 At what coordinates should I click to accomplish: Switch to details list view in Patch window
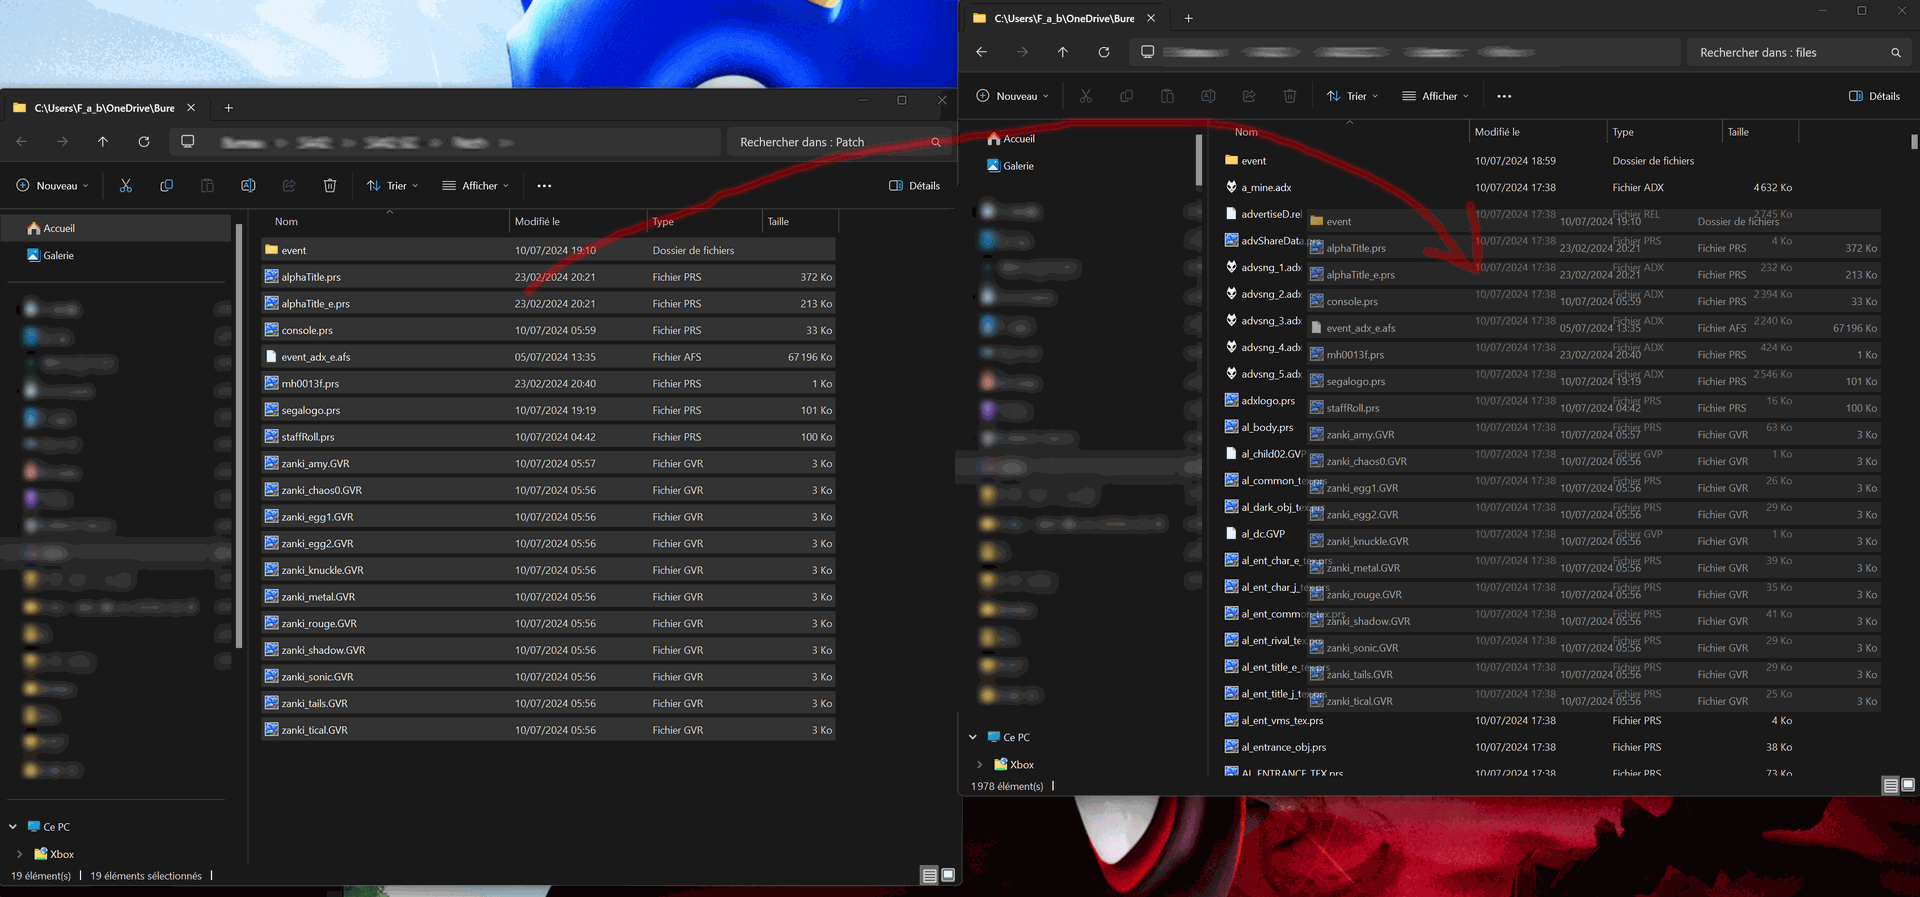tap(929, 875)
